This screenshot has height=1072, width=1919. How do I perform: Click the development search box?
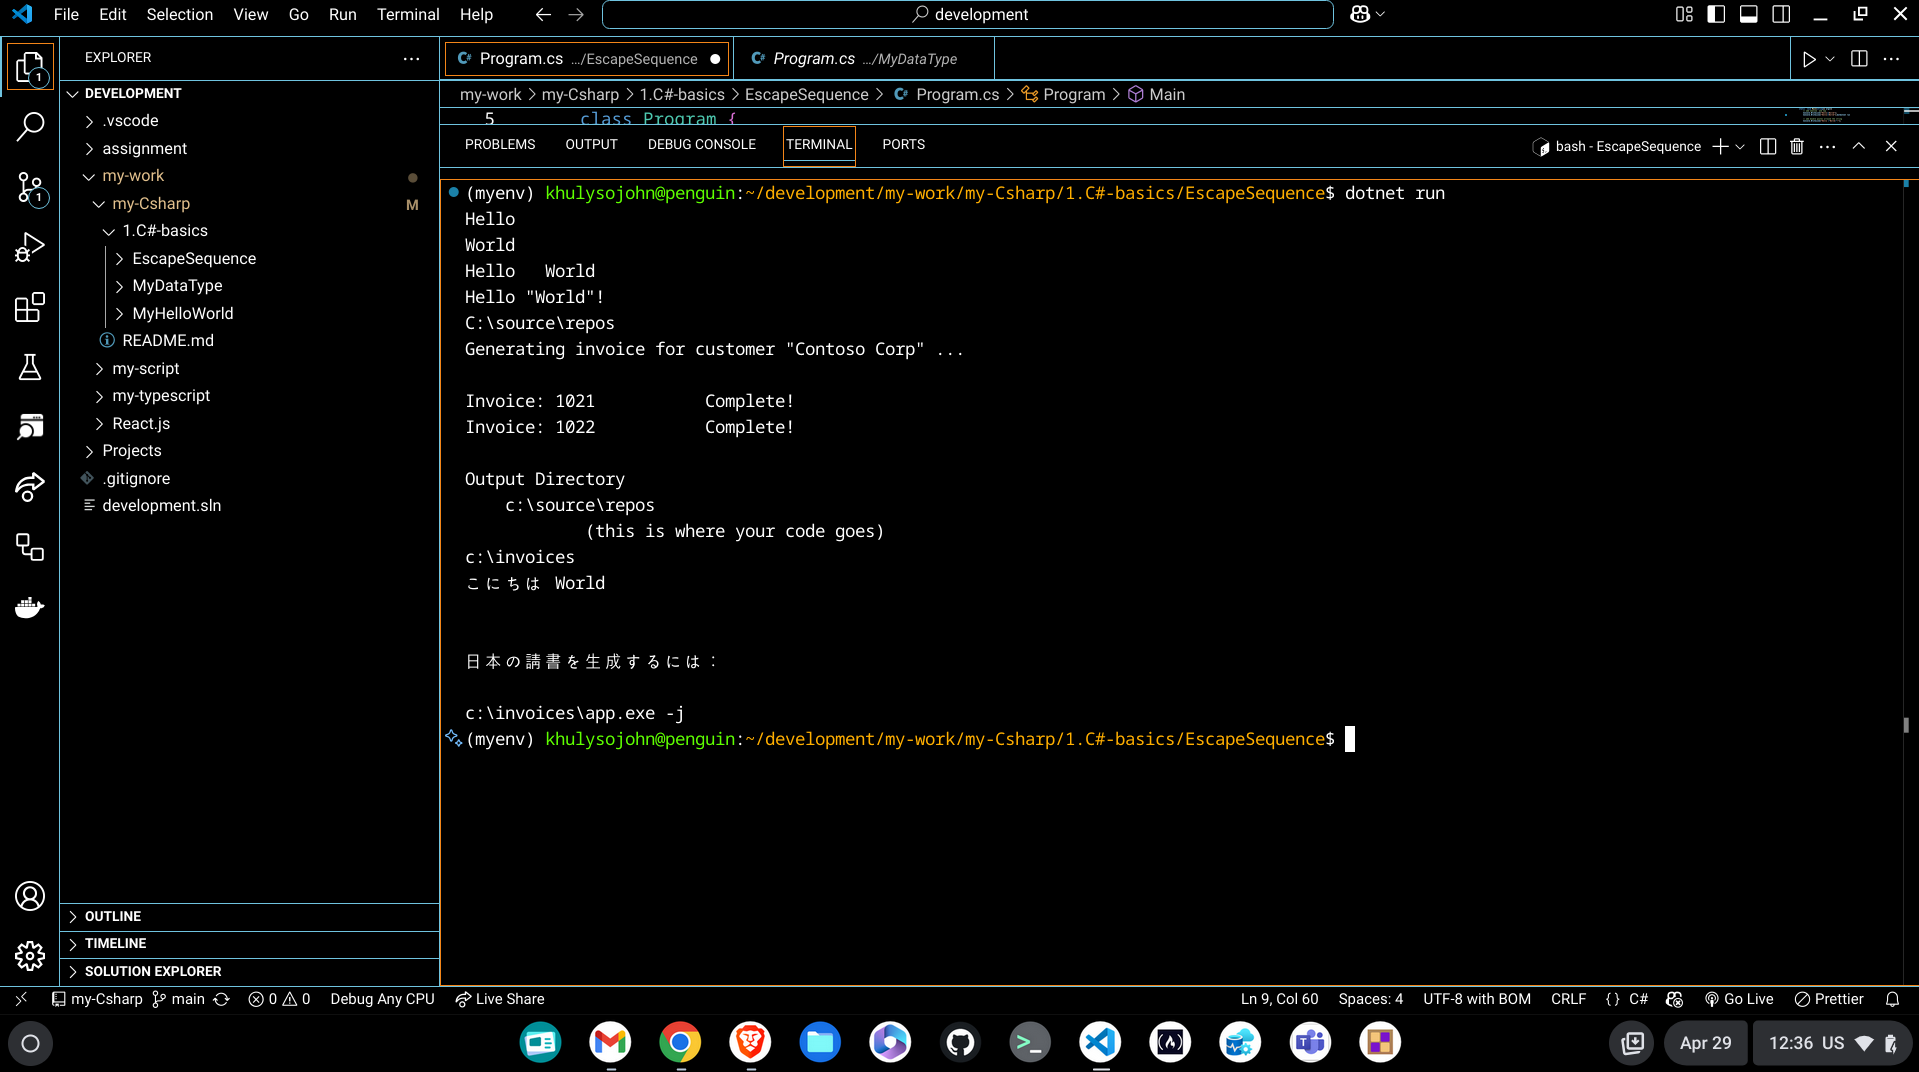pos(968,14)
